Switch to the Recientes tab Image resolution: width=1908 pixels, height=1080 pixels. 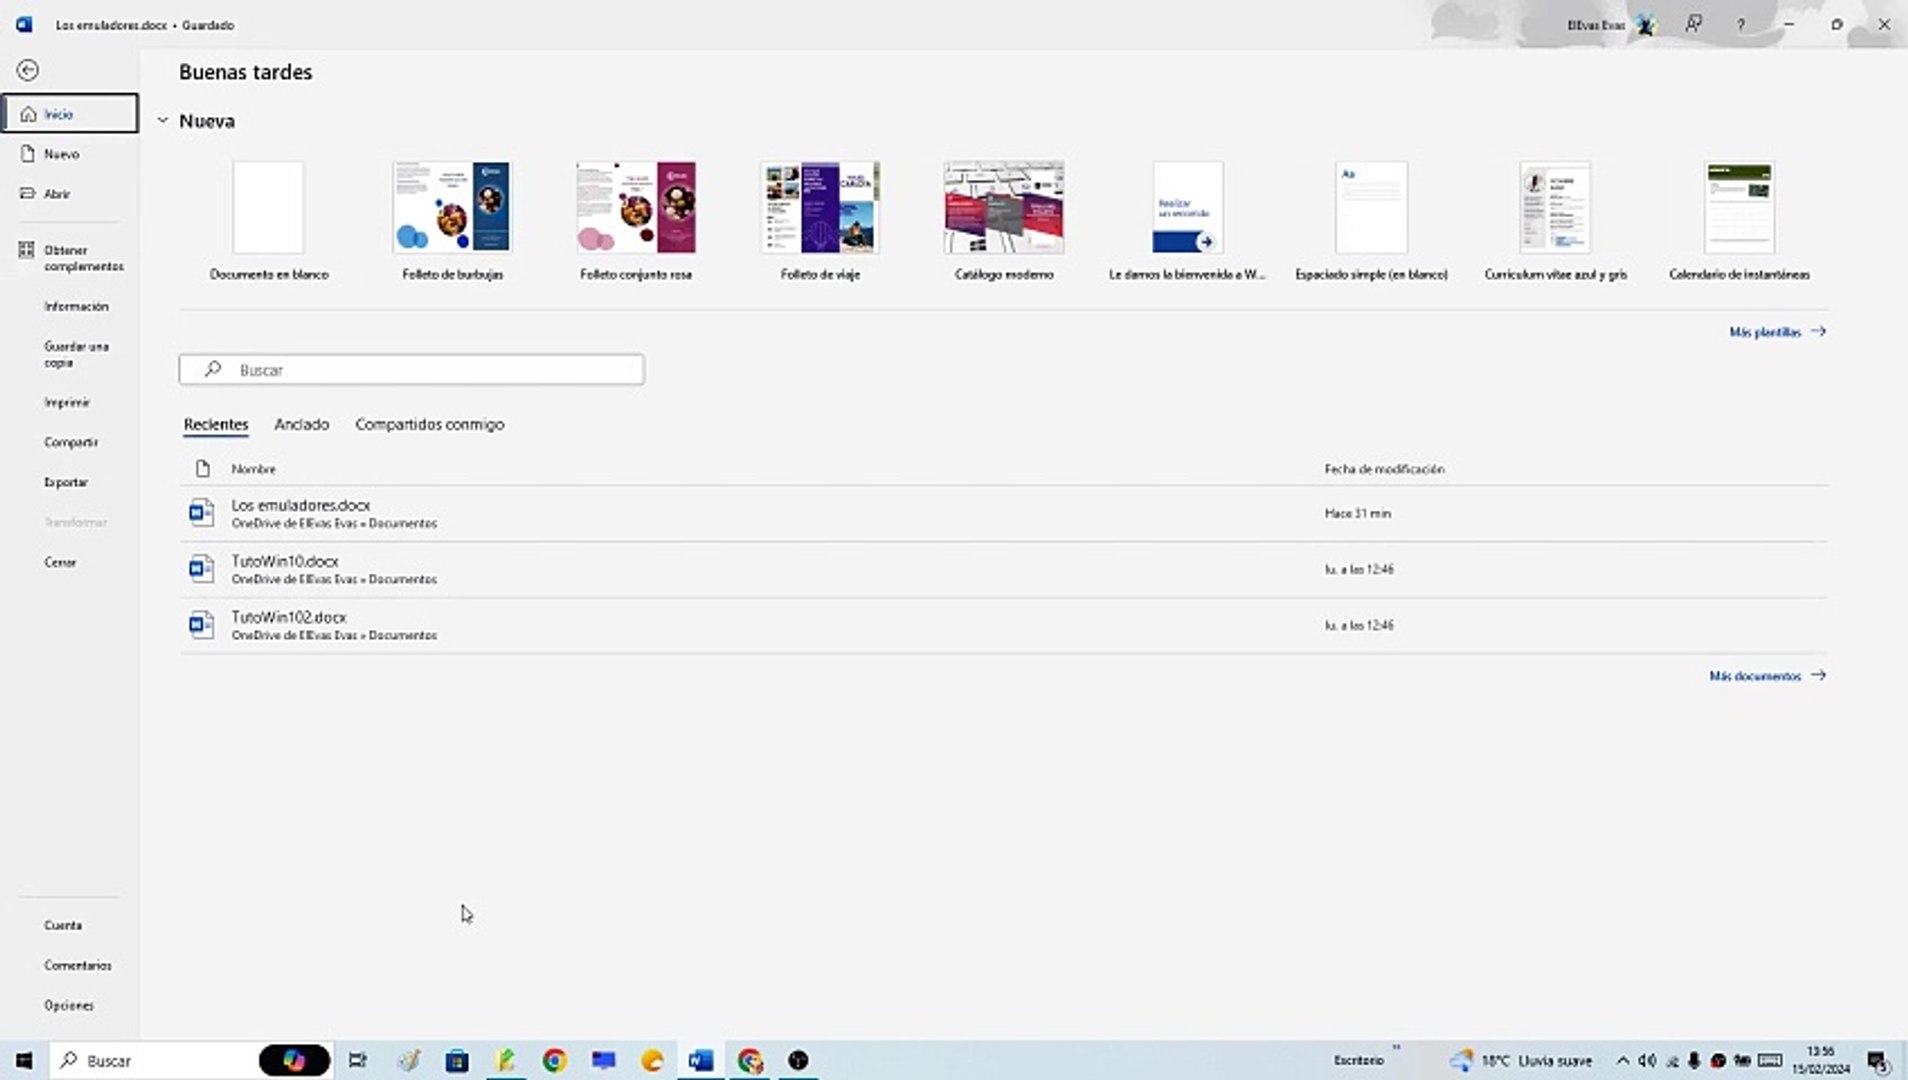(216, 425)
